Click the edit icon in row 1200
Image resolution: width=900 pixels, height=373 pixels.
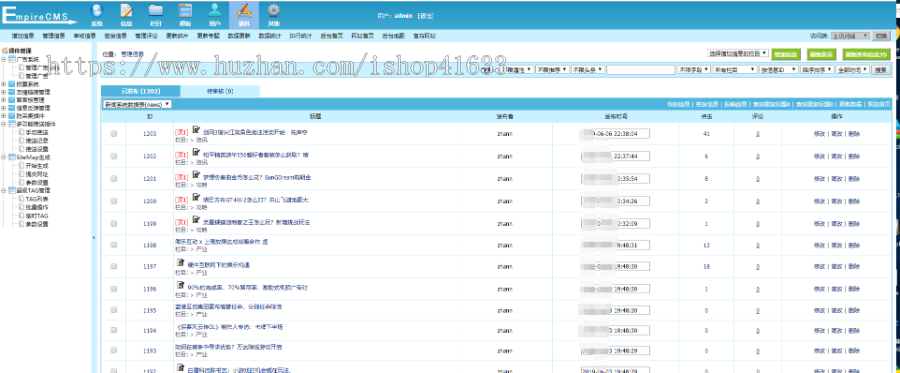[196, 197]
